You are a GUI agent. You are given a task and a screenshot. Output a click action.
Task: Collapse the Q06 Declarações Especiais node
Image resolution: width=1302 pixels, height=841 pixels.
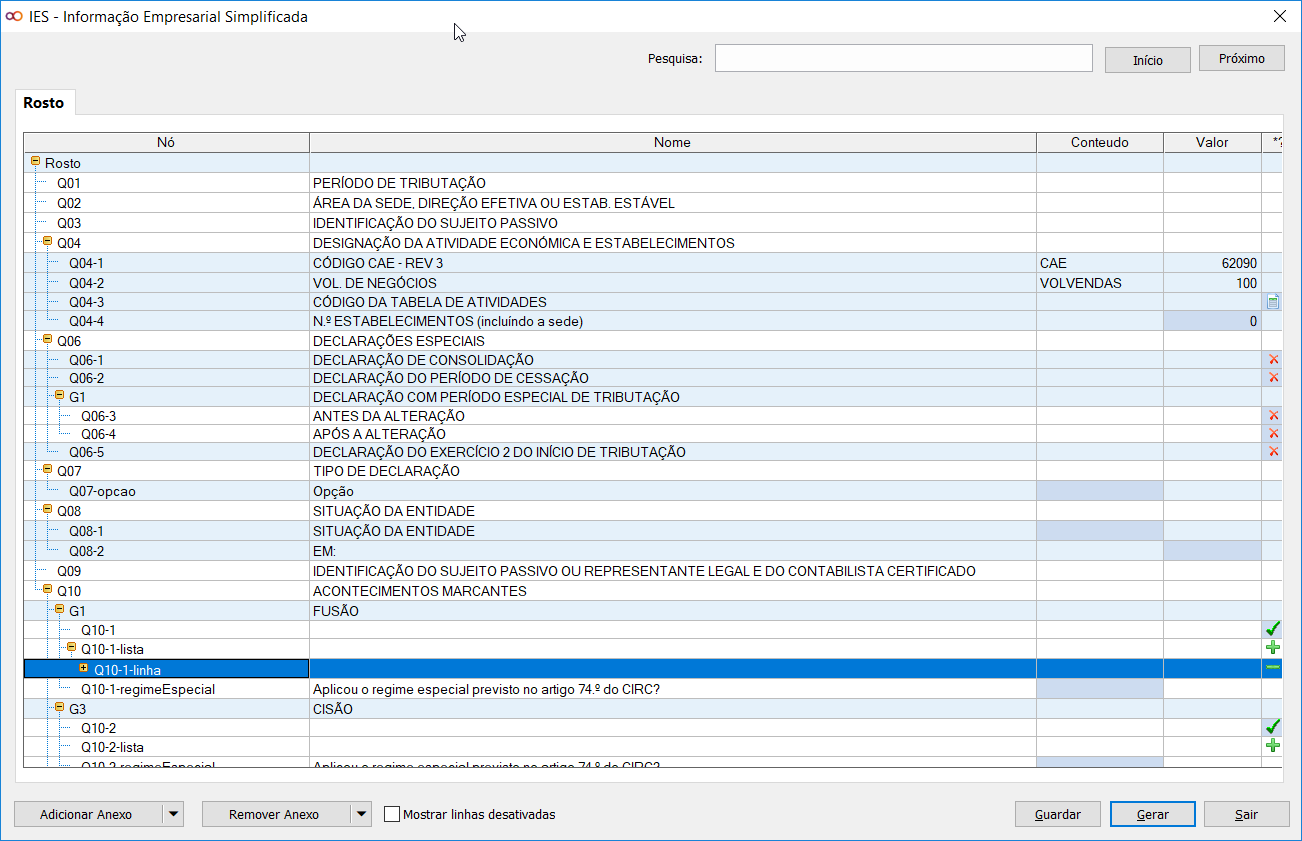coord(47,340)
